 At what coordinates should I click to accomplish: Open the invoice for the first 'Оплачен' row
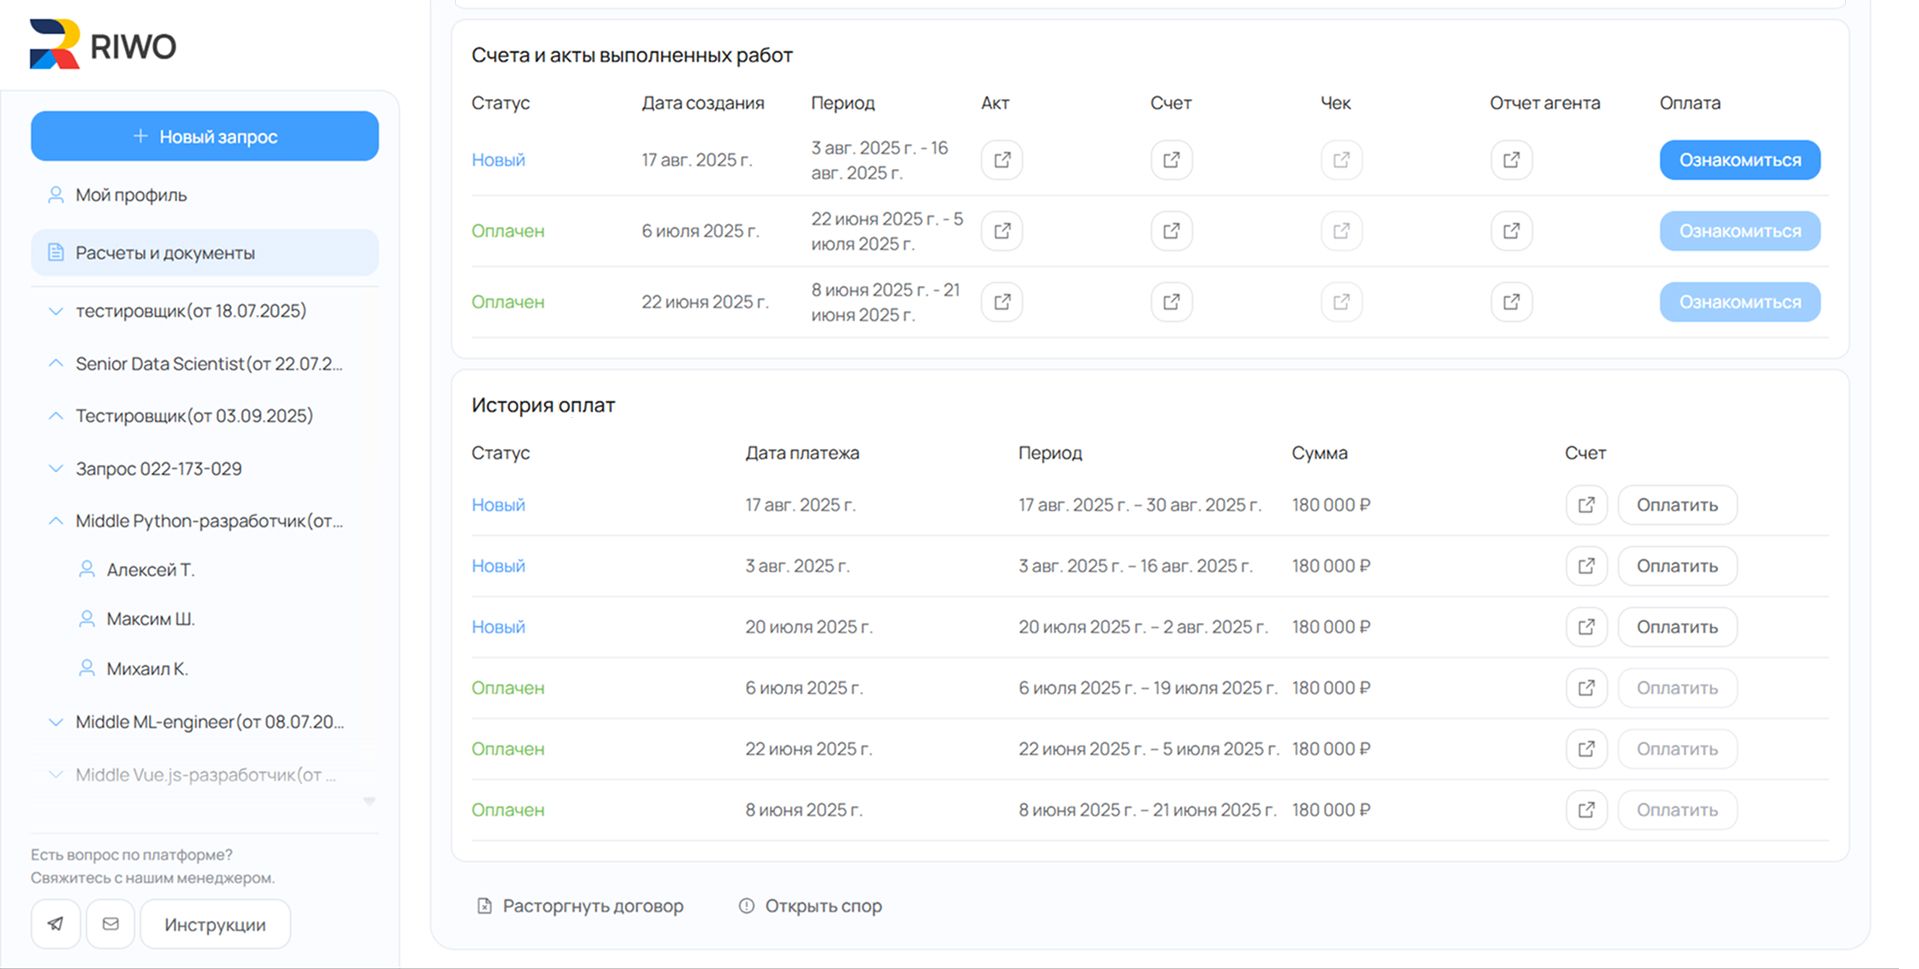click(1171, 231)
